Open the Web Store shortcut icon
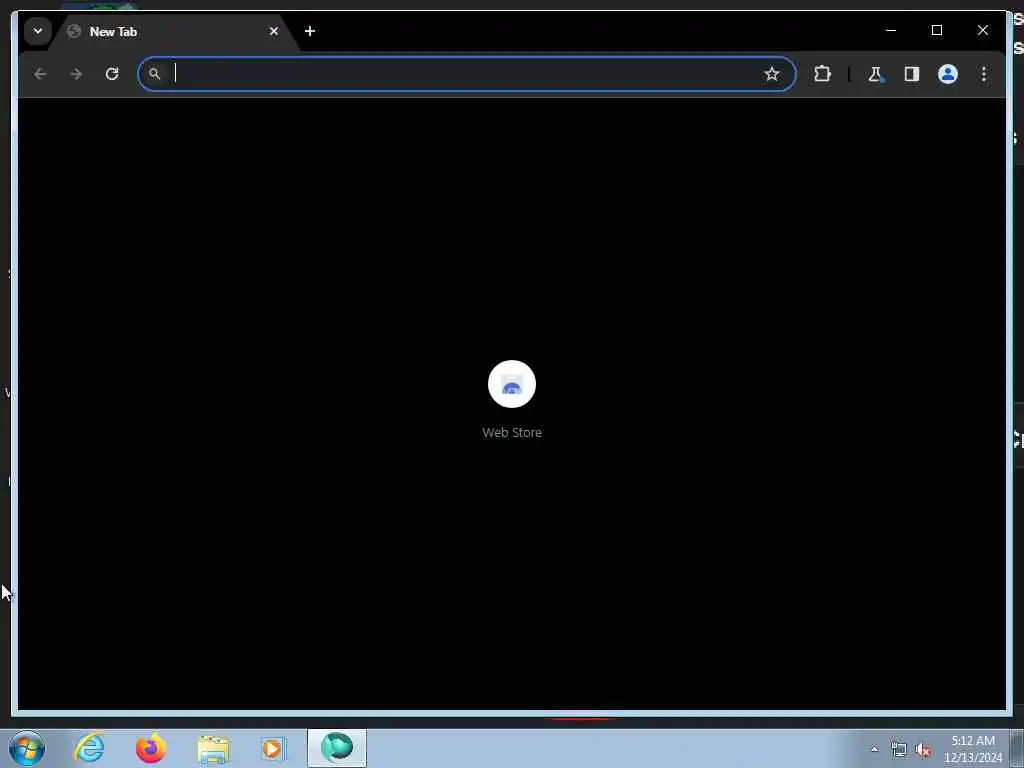This screenshot has width=1024, height=768. point(512,384)
